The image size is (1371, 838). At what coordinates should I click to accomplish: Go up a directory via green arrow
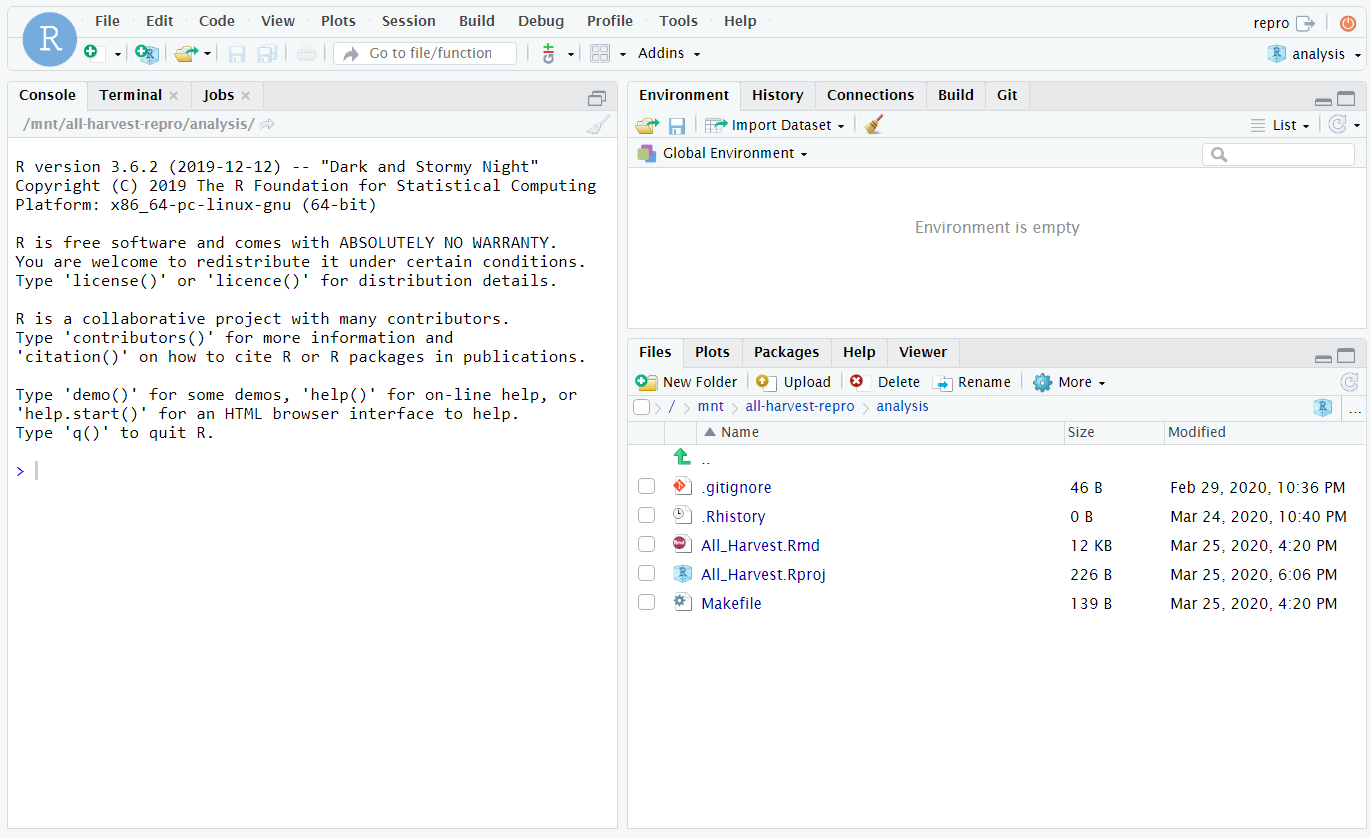point(682,458)
